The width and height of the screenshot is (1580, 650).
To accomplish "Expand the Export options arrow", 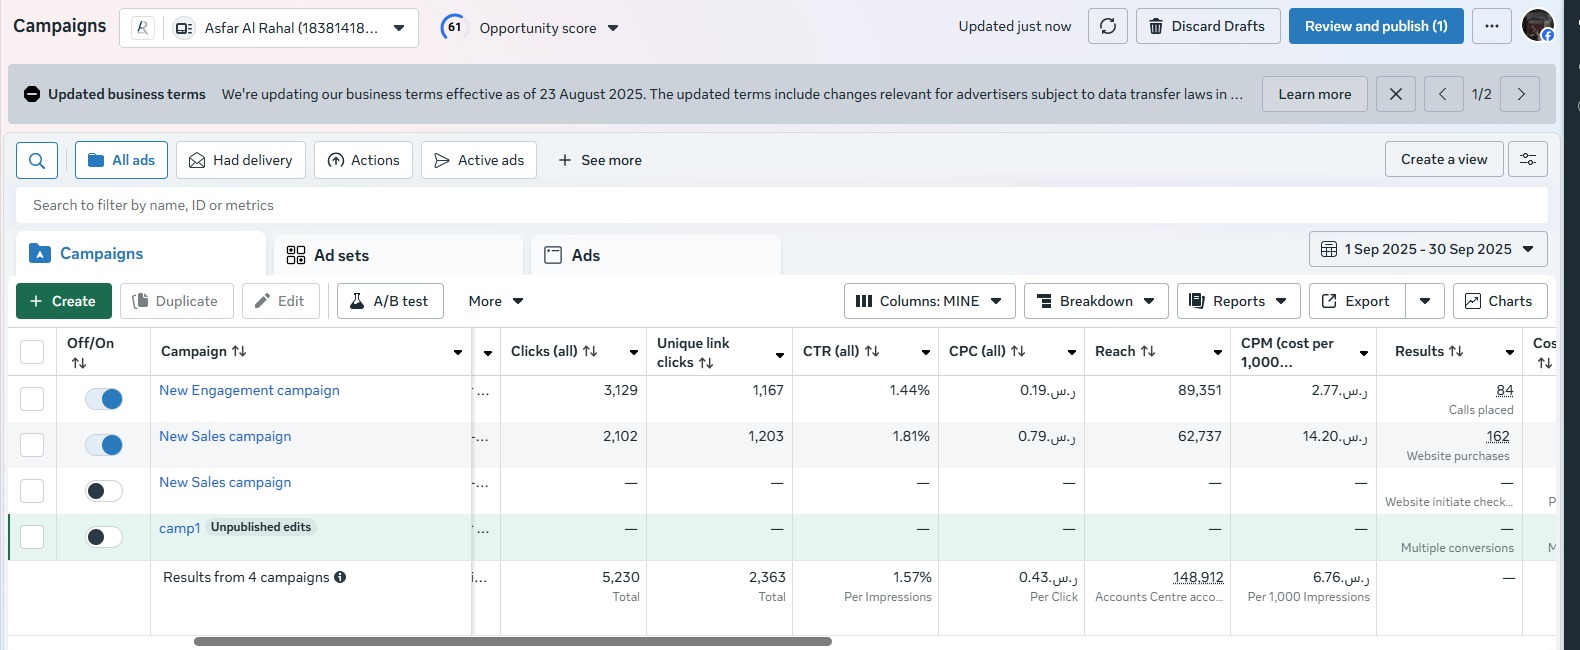I will (x=1425, y=301).
